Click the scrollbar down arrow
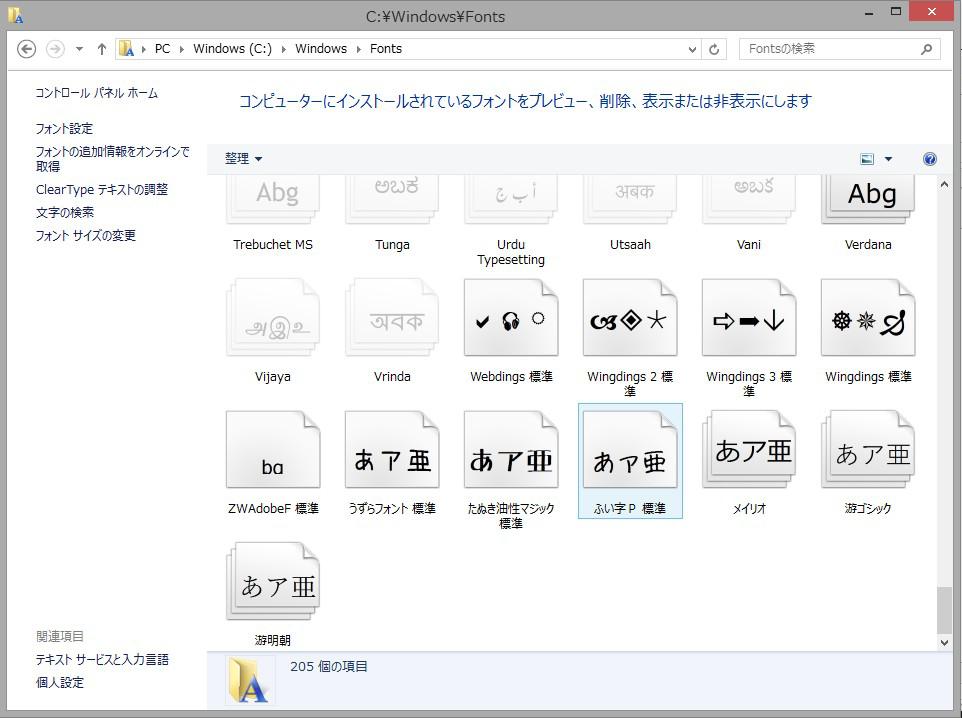 (944, 643)
